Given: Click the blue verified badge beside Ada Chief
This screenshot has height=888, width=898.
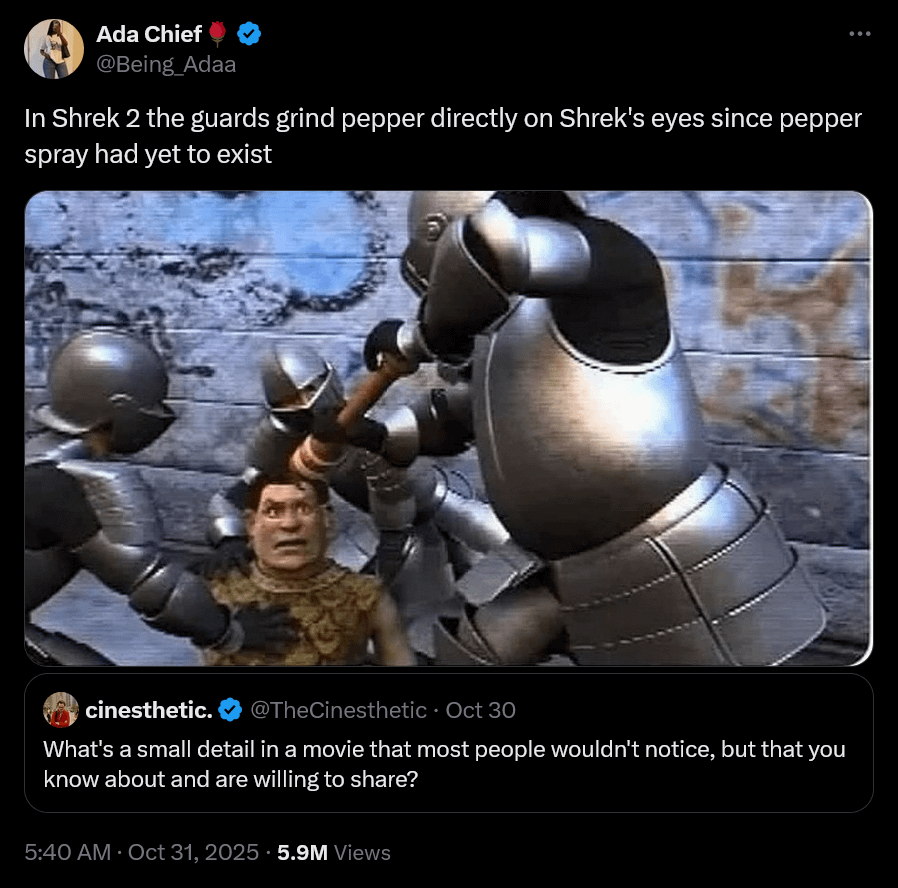Looking at the screenshot, I should [x=249, y=35].
